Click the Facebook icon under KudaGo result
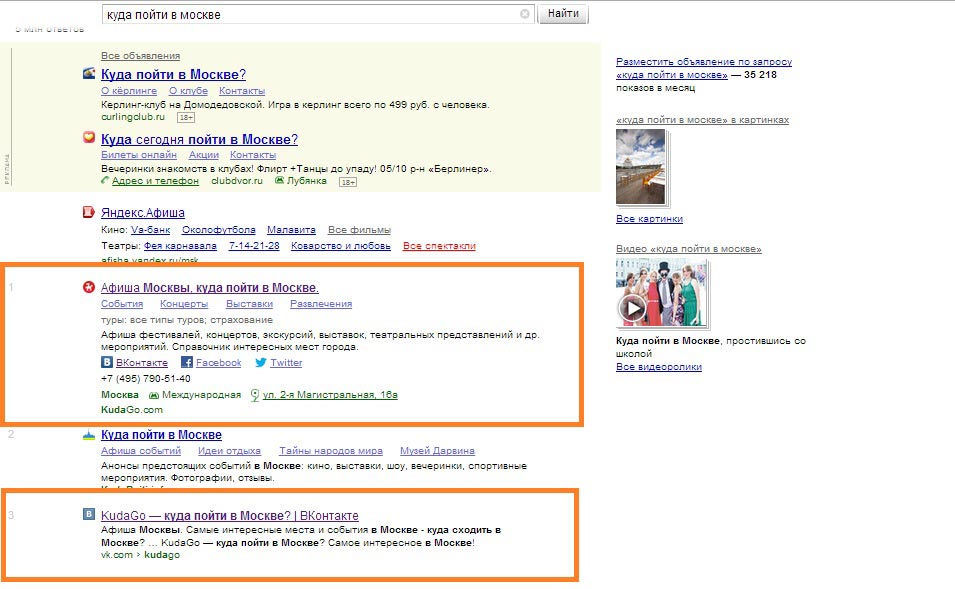Screen dimensions: 955x589 click(x=187, y=363)
